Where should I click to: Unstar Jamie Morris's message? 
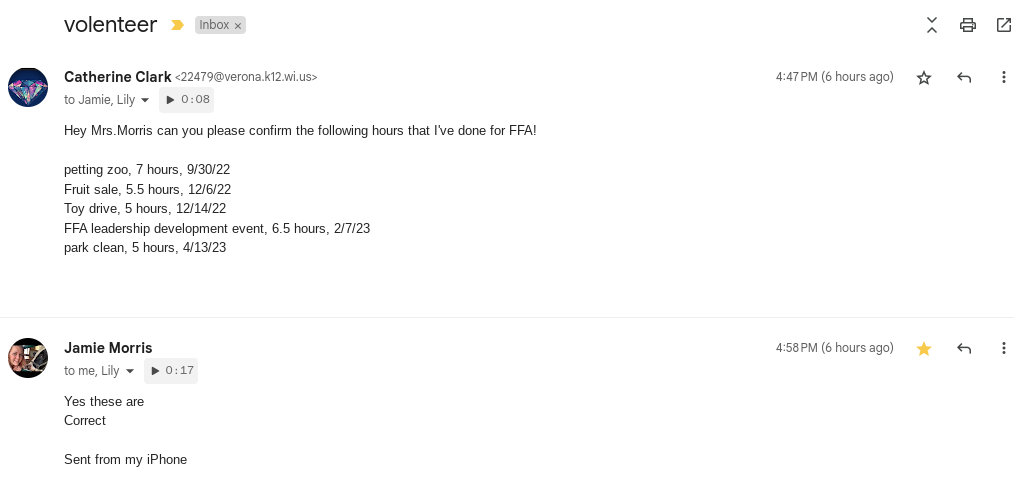coord(924,349)
